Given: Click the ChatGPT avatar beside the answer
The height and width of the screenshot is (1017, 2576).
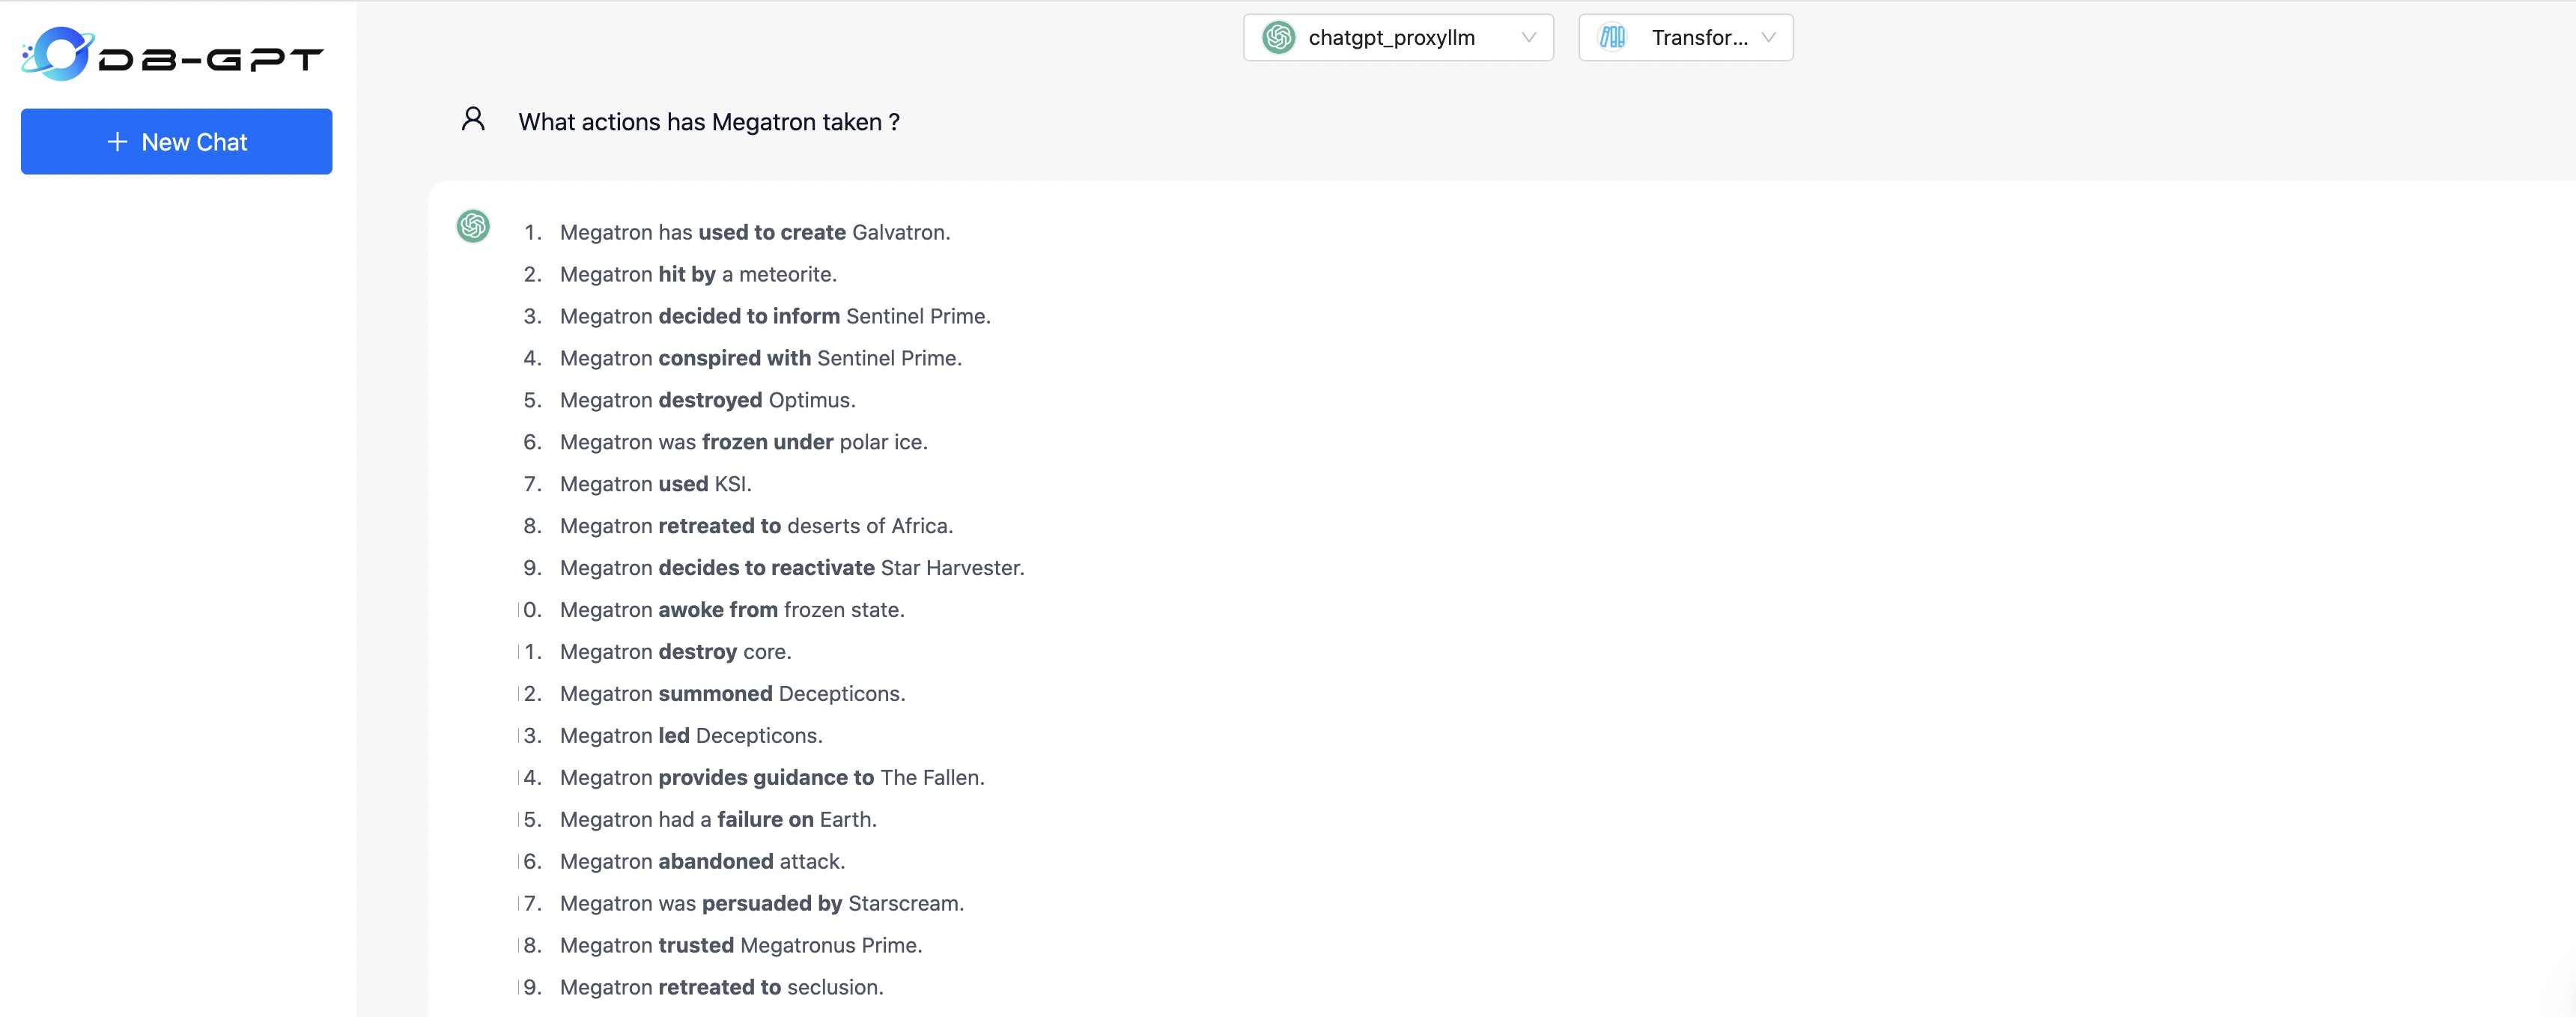Looking at the screenshot, I should [473, 226].
